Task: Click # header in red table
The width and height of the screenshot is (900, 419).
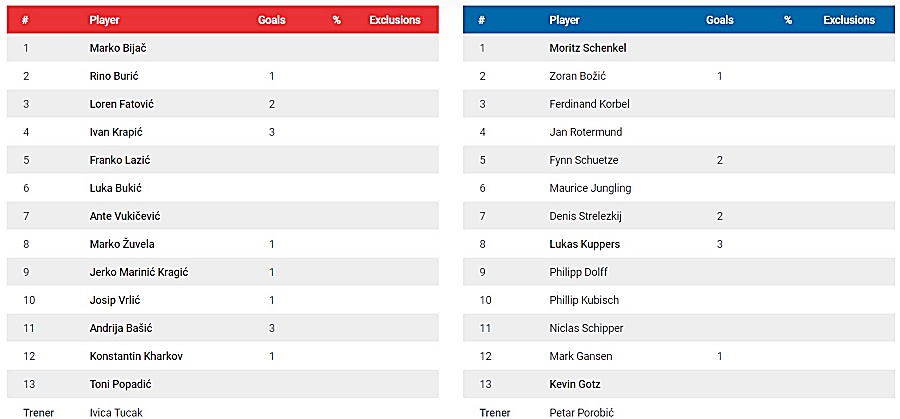Action: tap(25, 20)
